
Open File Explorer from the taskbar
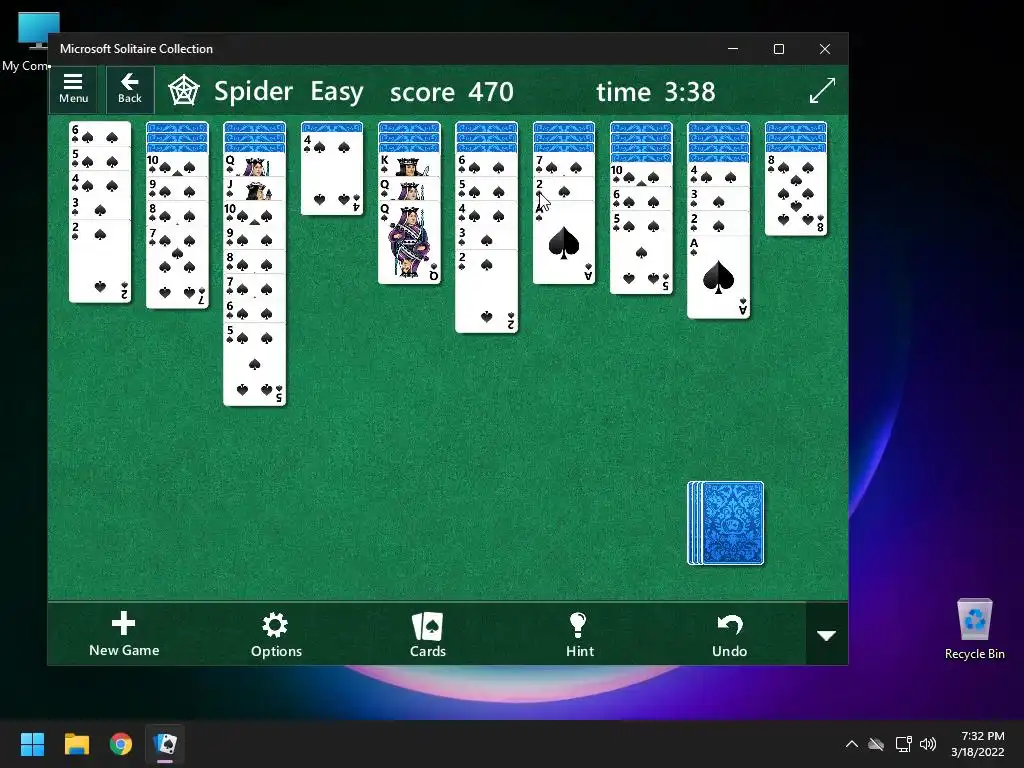(x=76, y=744)
